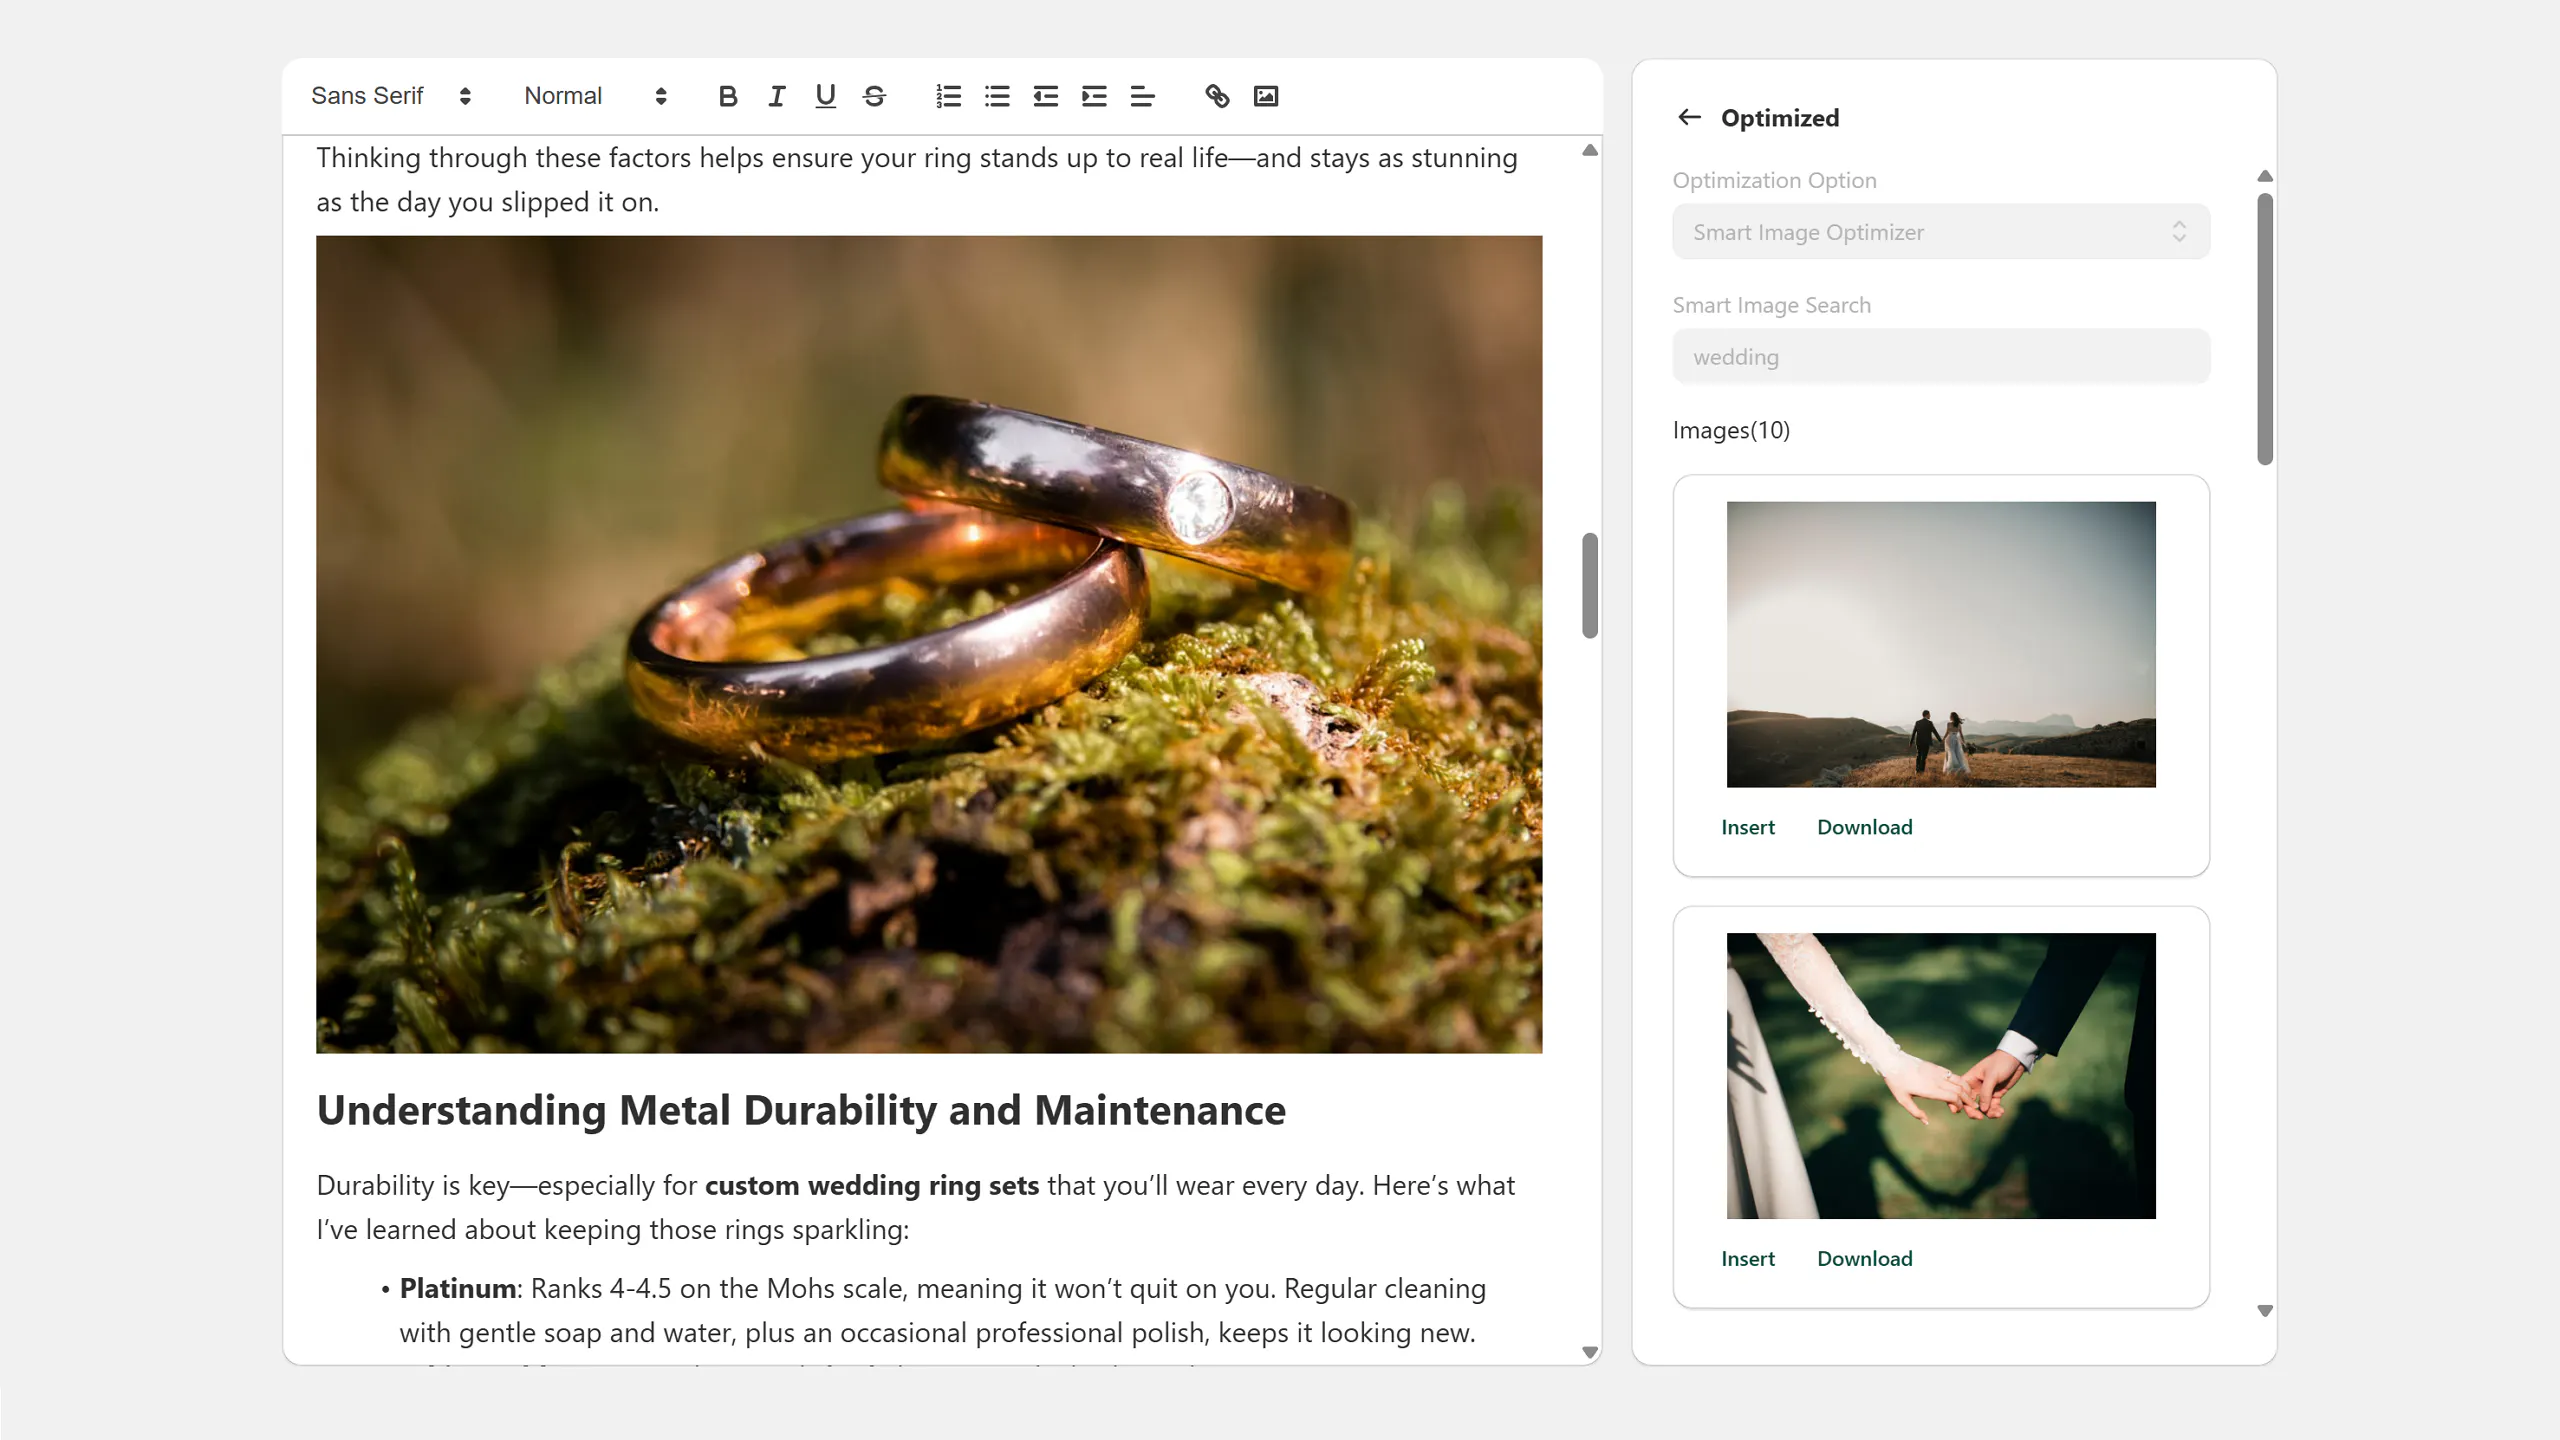
Task: Click the Optimized panel title
Action: [x=1779, y=118]
